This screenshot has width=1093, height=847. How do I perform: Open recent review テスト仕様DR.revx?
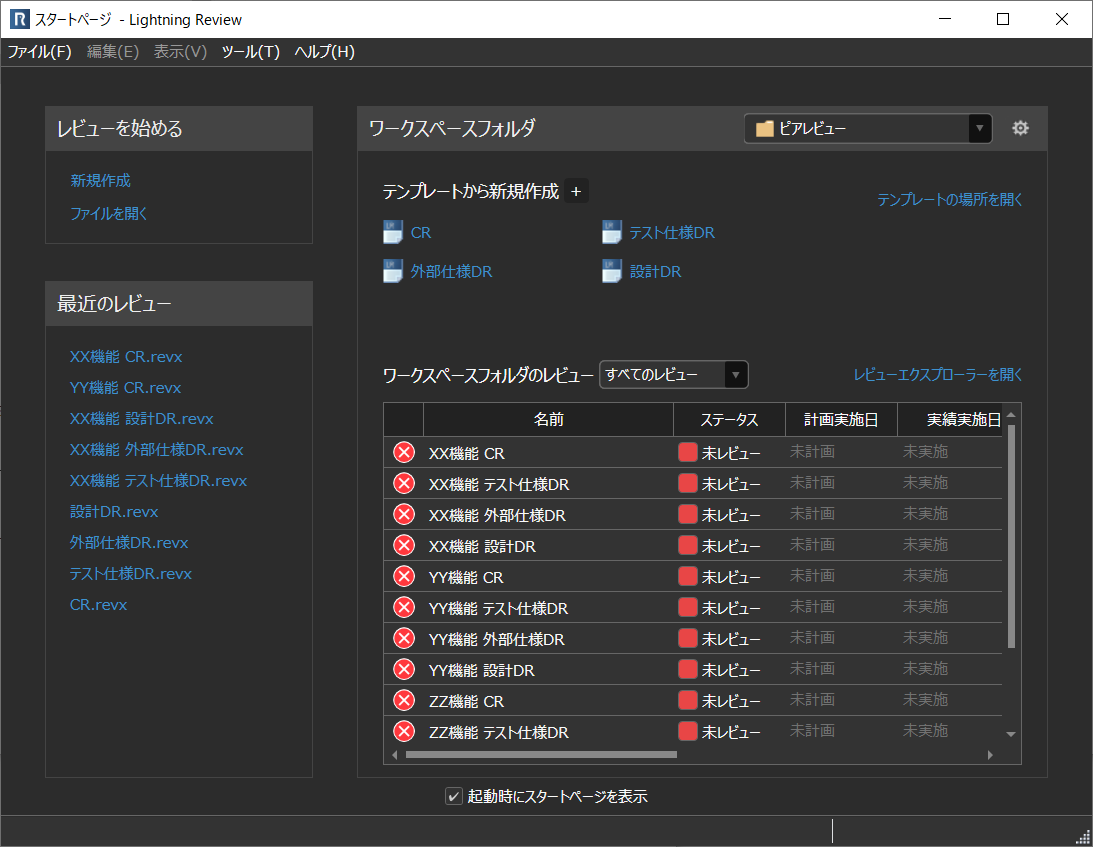131,573
